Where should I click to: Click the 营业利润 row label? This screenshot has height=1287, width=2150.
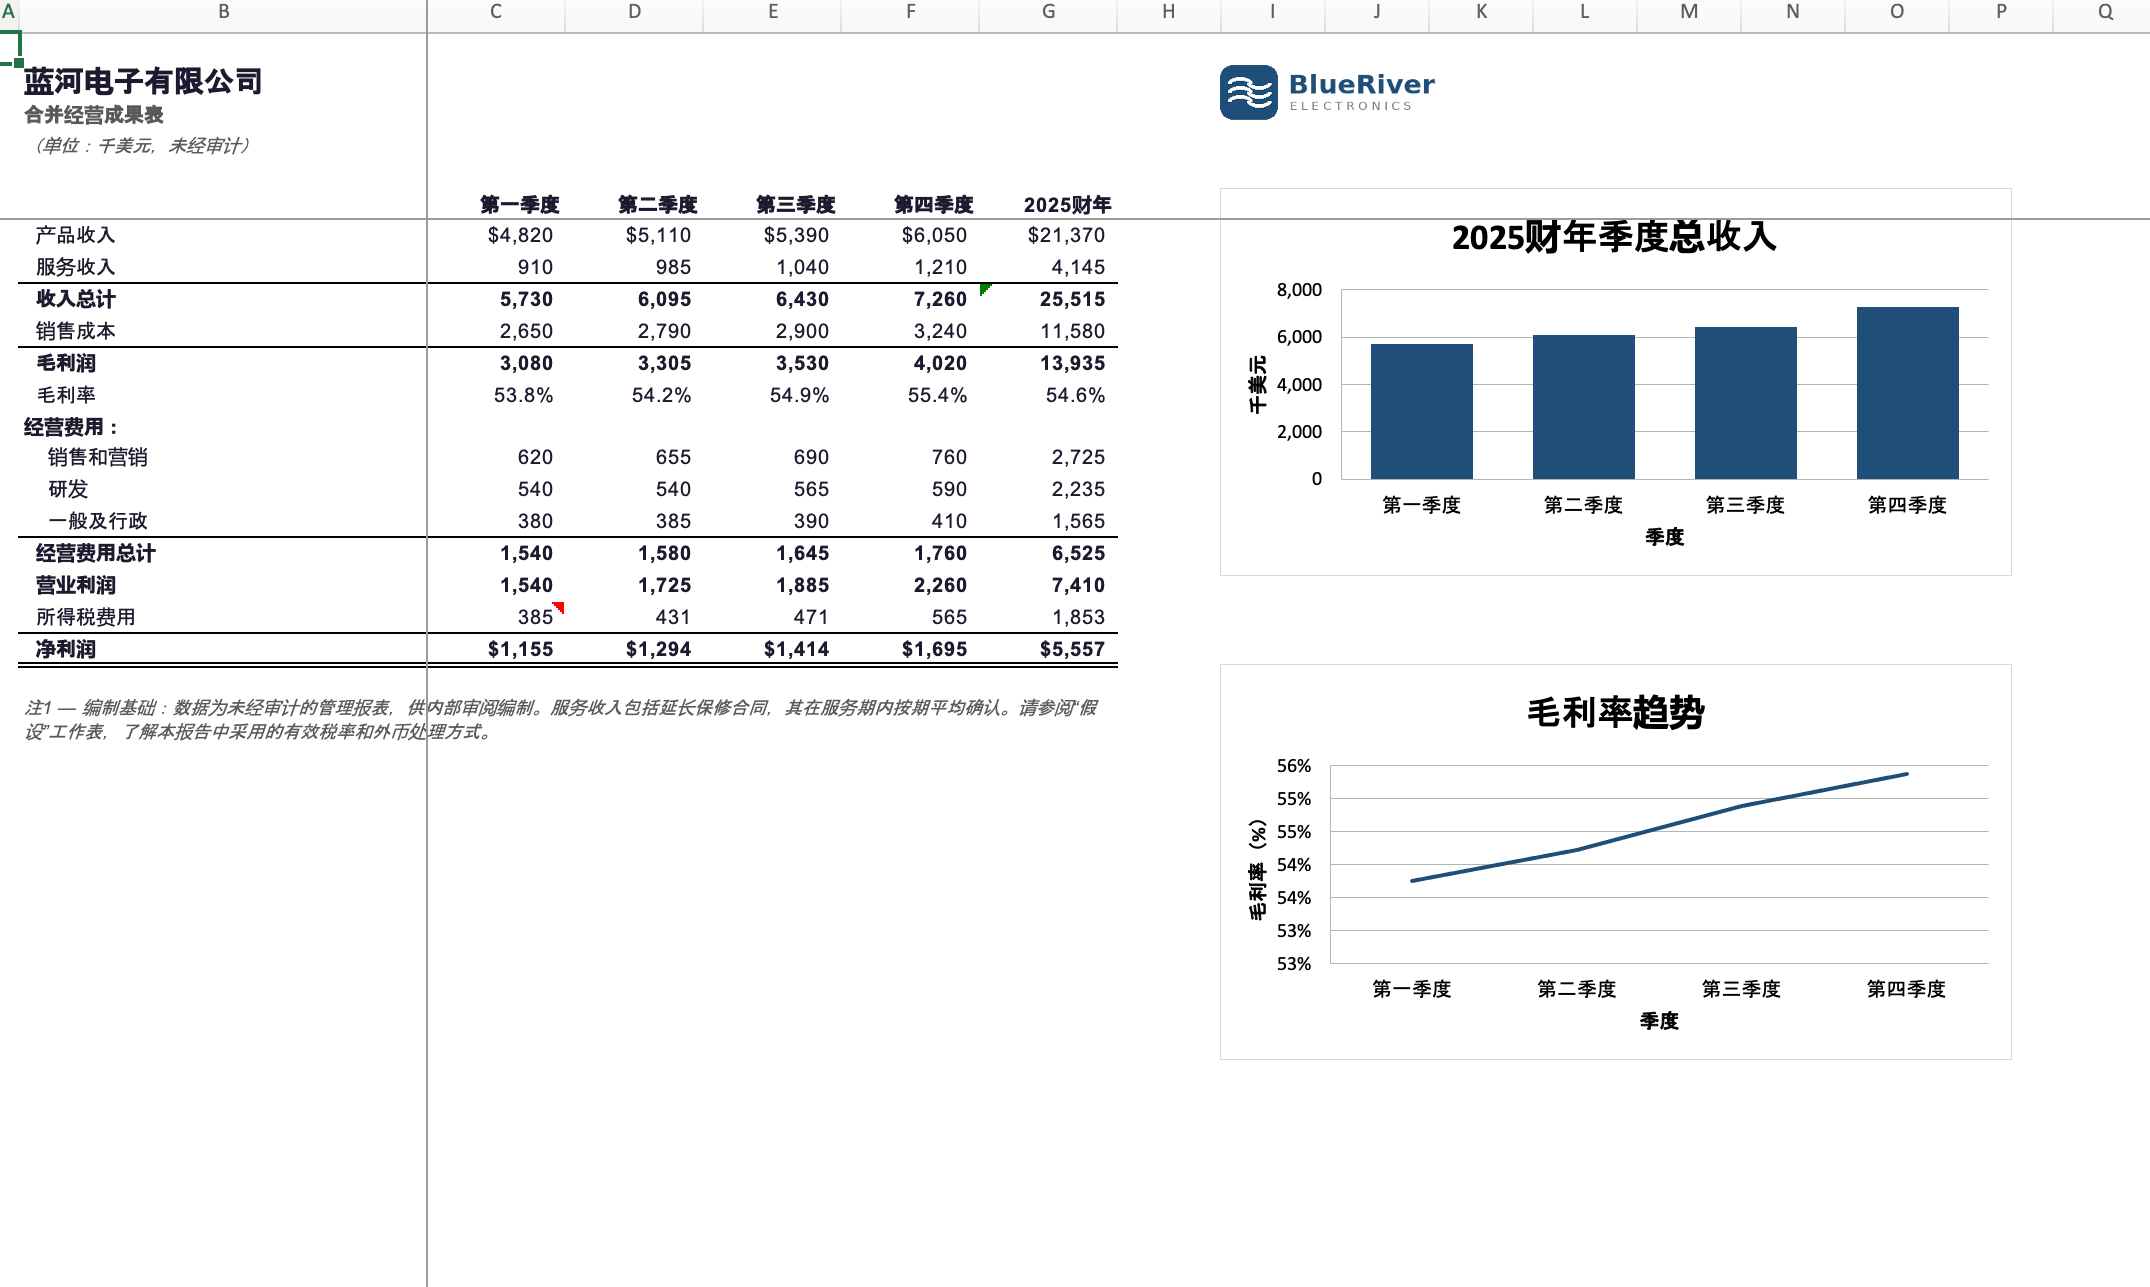click(x=75, y=585)
